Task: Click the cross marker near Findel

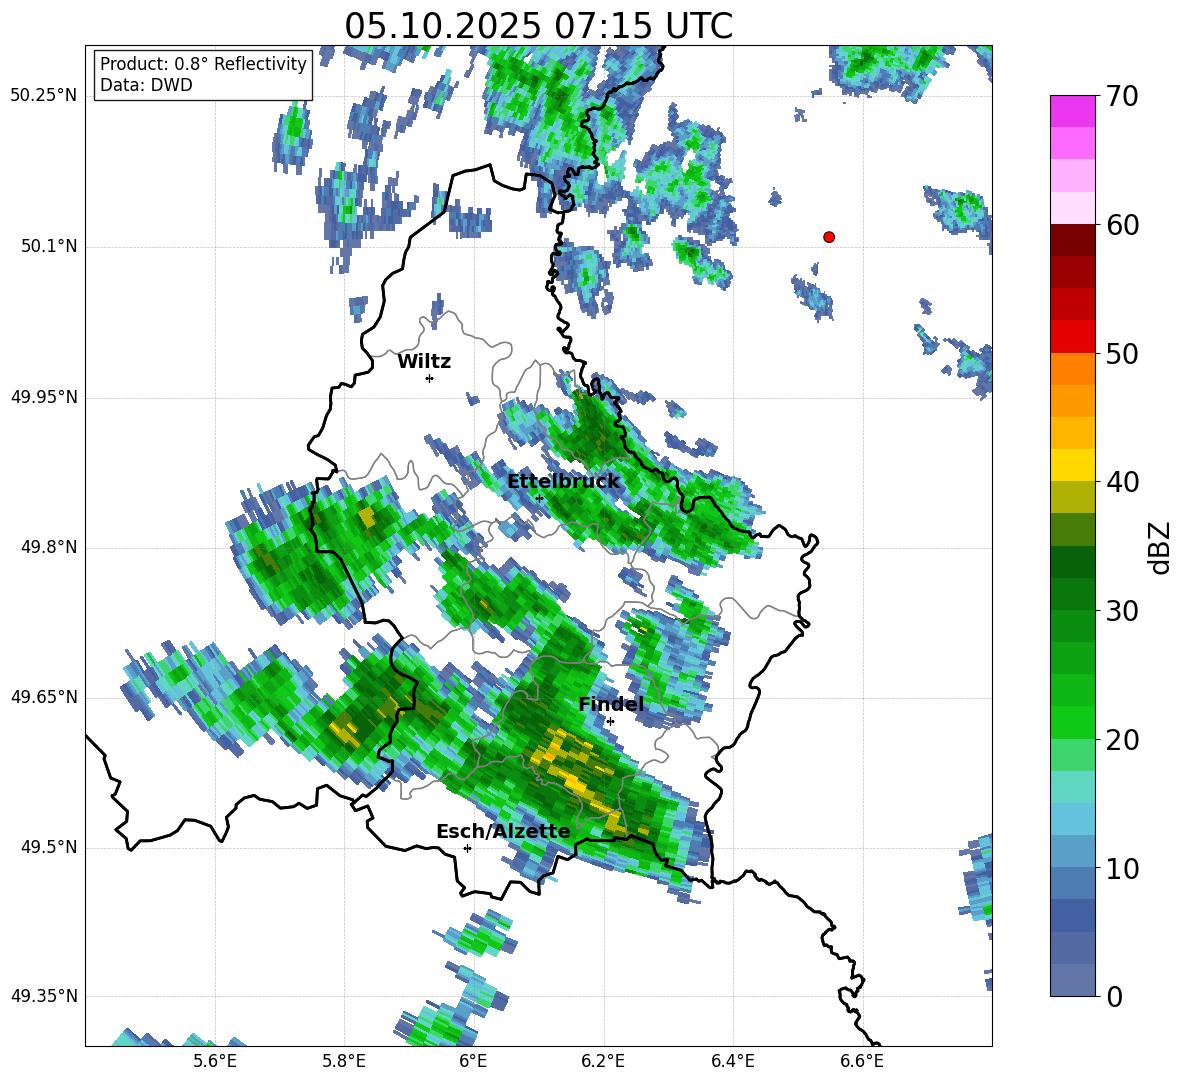Action: pos(610,721)
